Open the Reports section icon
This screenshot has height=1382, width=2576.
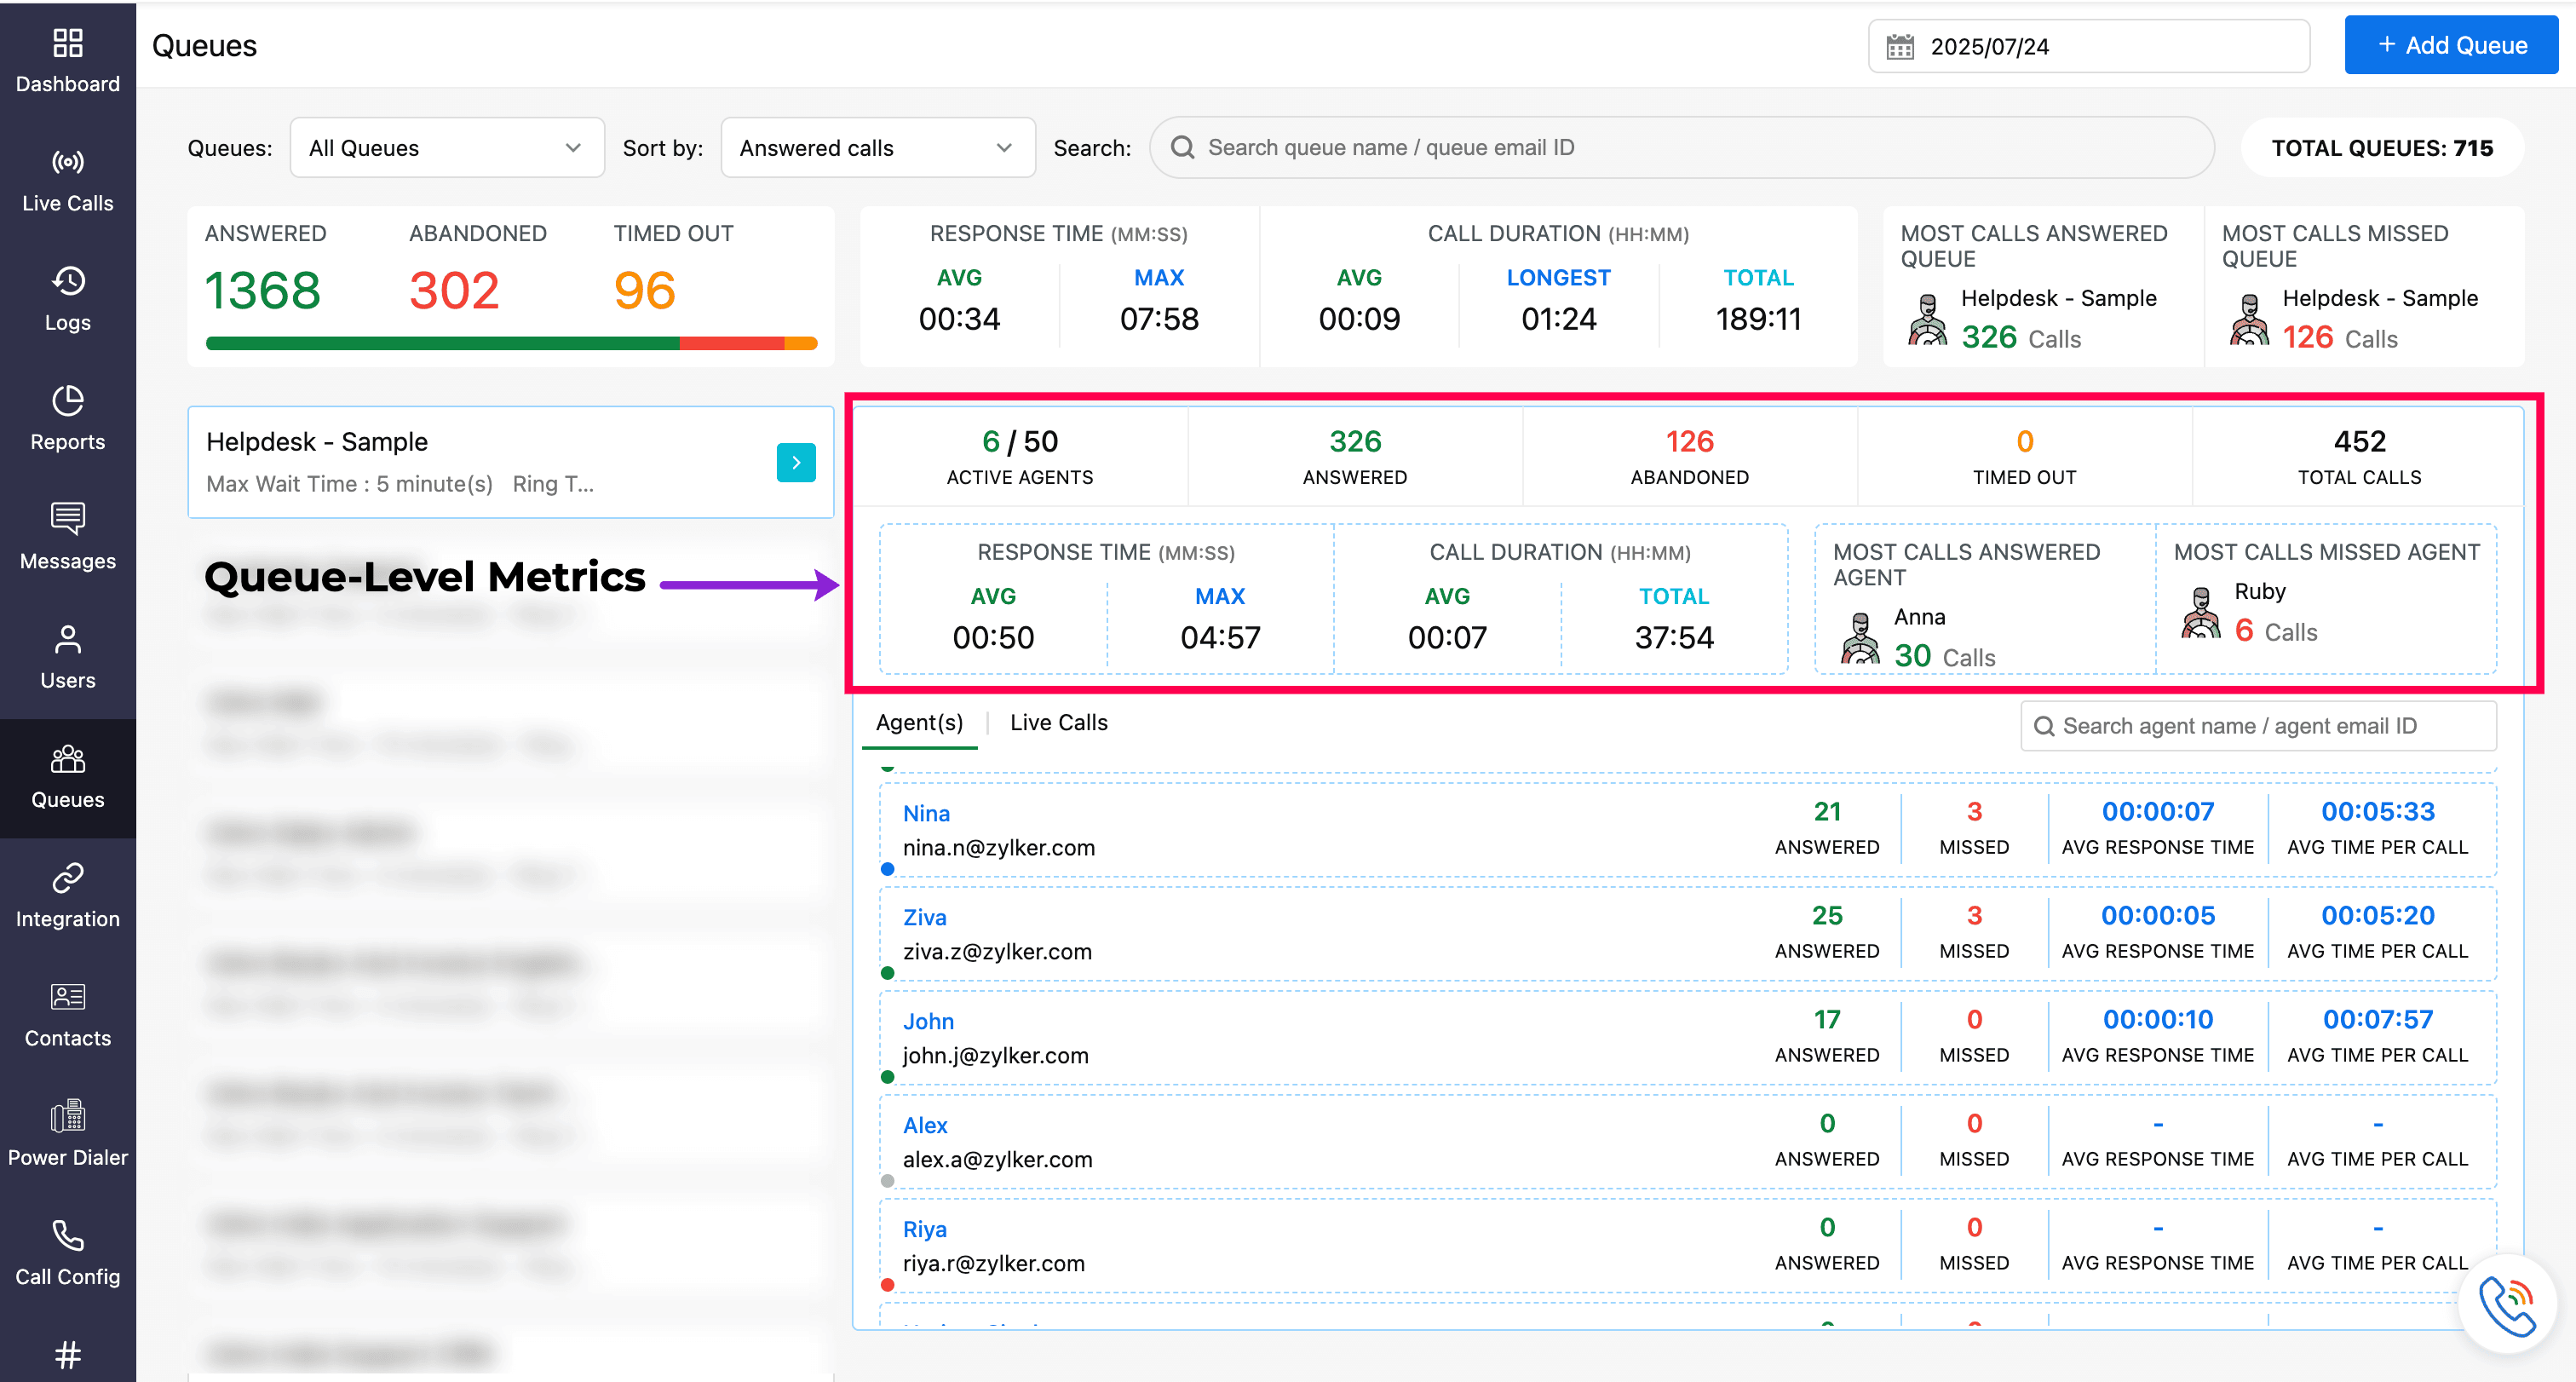tap(67, 418)
